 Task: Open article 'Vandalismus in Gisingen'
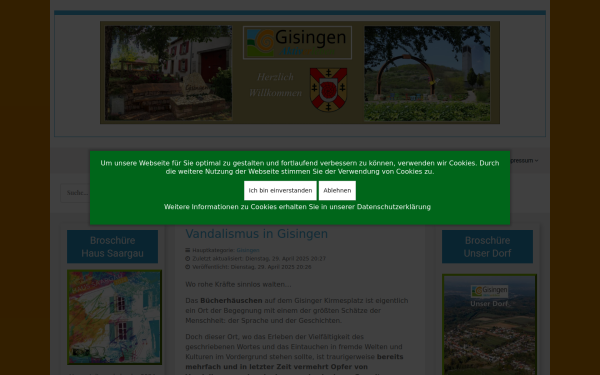tap(256, 234)
